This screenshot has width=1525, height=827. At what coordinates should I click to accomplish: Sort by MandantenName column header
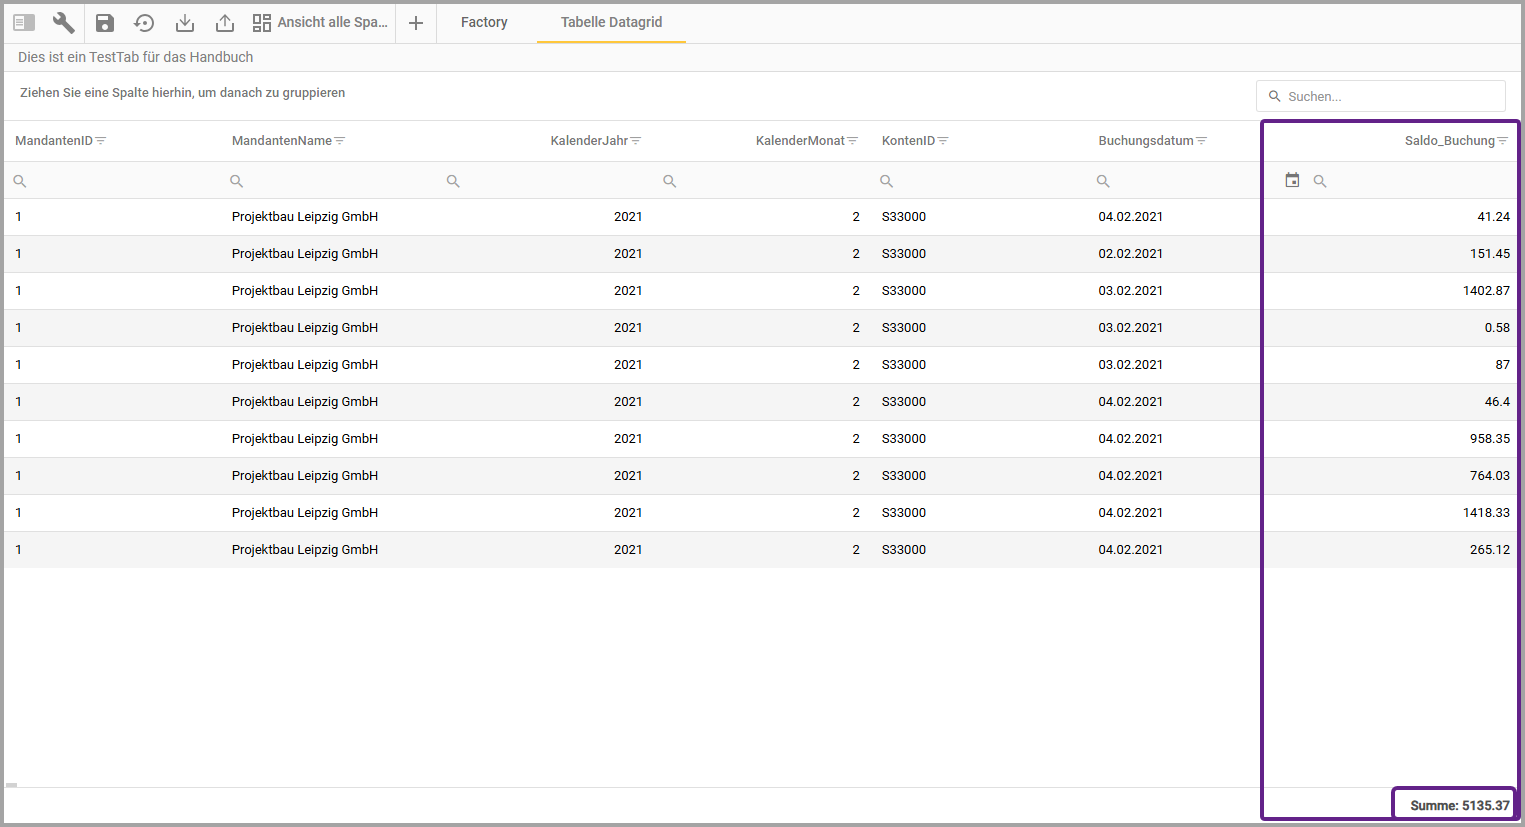[281, 141]
